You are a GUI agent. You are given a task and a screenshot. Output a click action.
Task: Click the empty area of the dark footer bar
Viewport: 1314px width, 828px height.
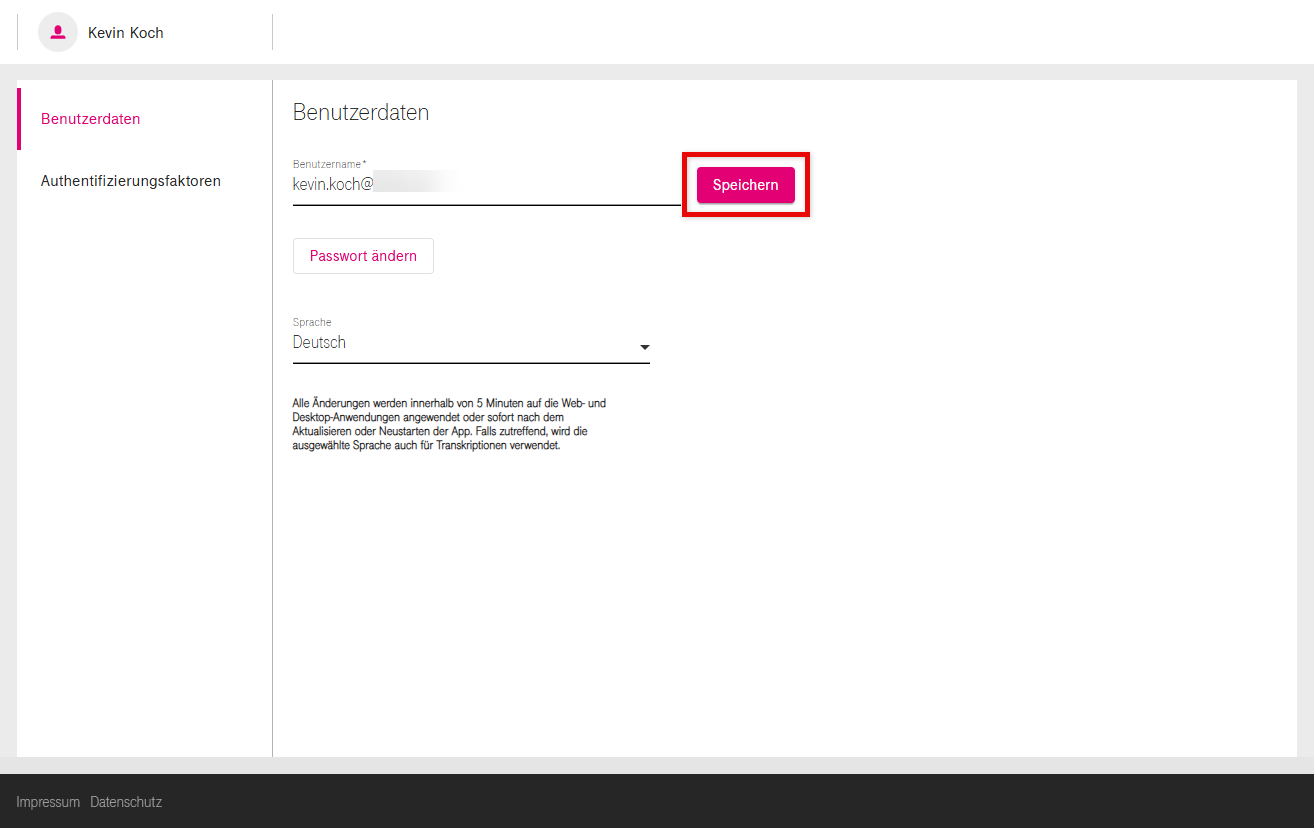click(x=700, y=801)
